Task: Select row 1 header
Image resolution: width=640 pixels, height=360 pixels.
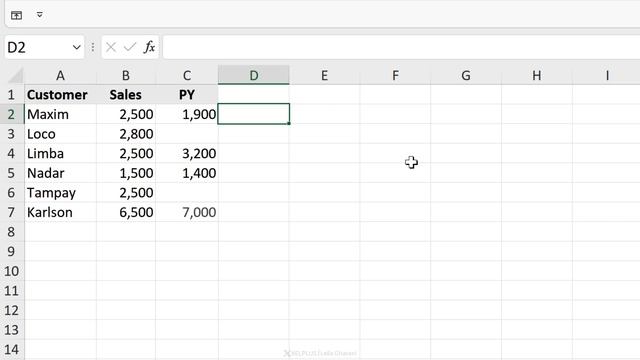Action: pos(11,95)
